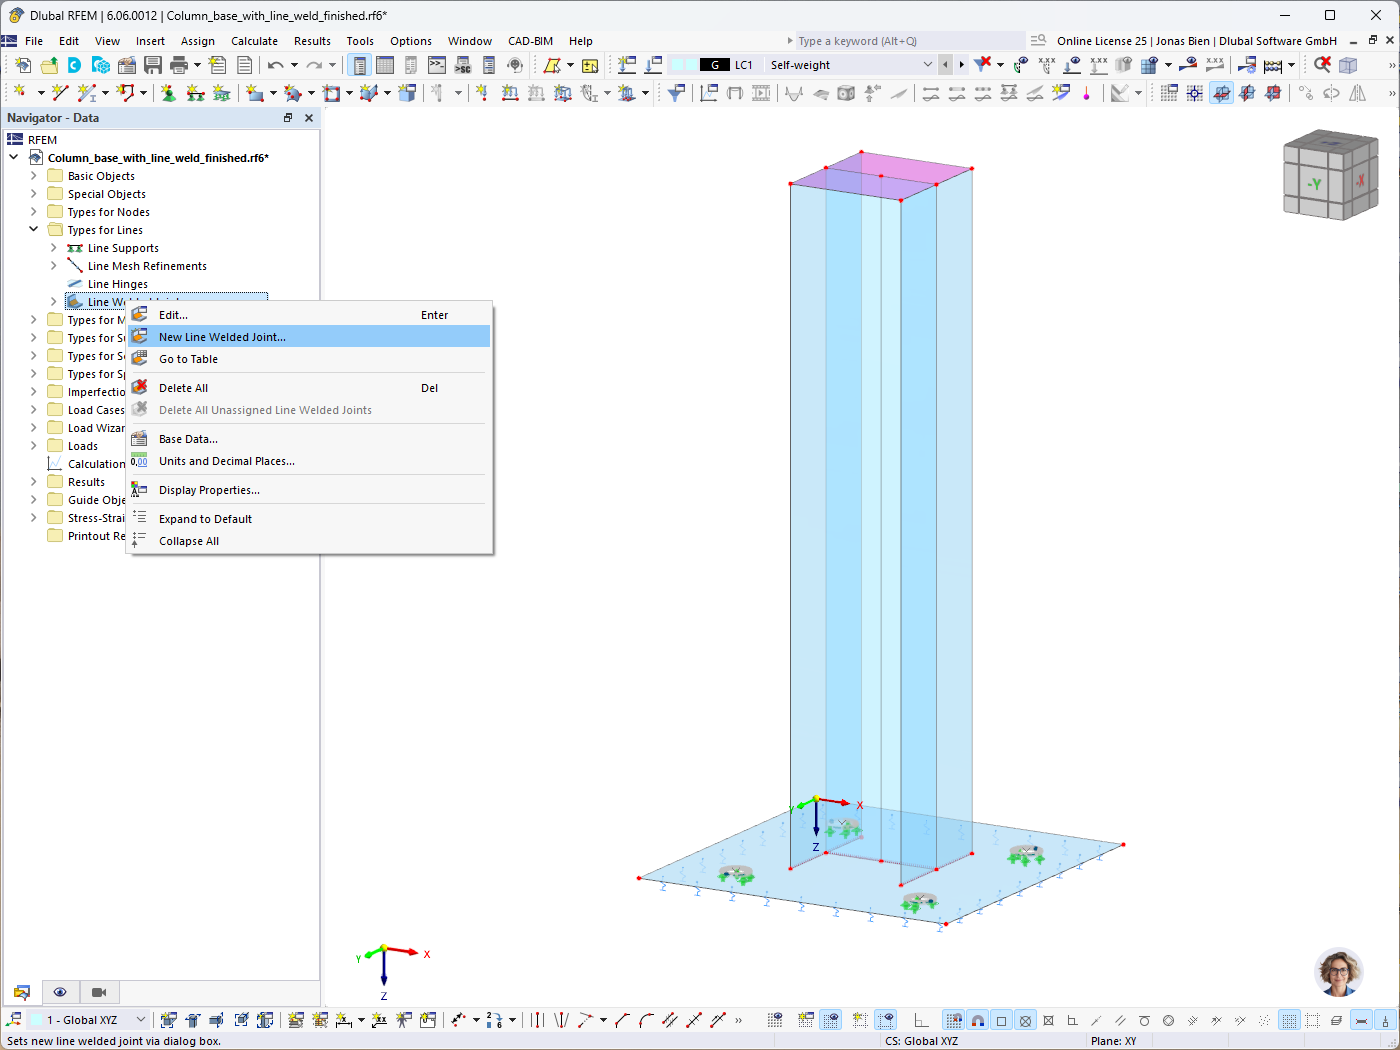1400x1050 pixels.
Task: Open the Assign menu
Action: pos(198,41)
